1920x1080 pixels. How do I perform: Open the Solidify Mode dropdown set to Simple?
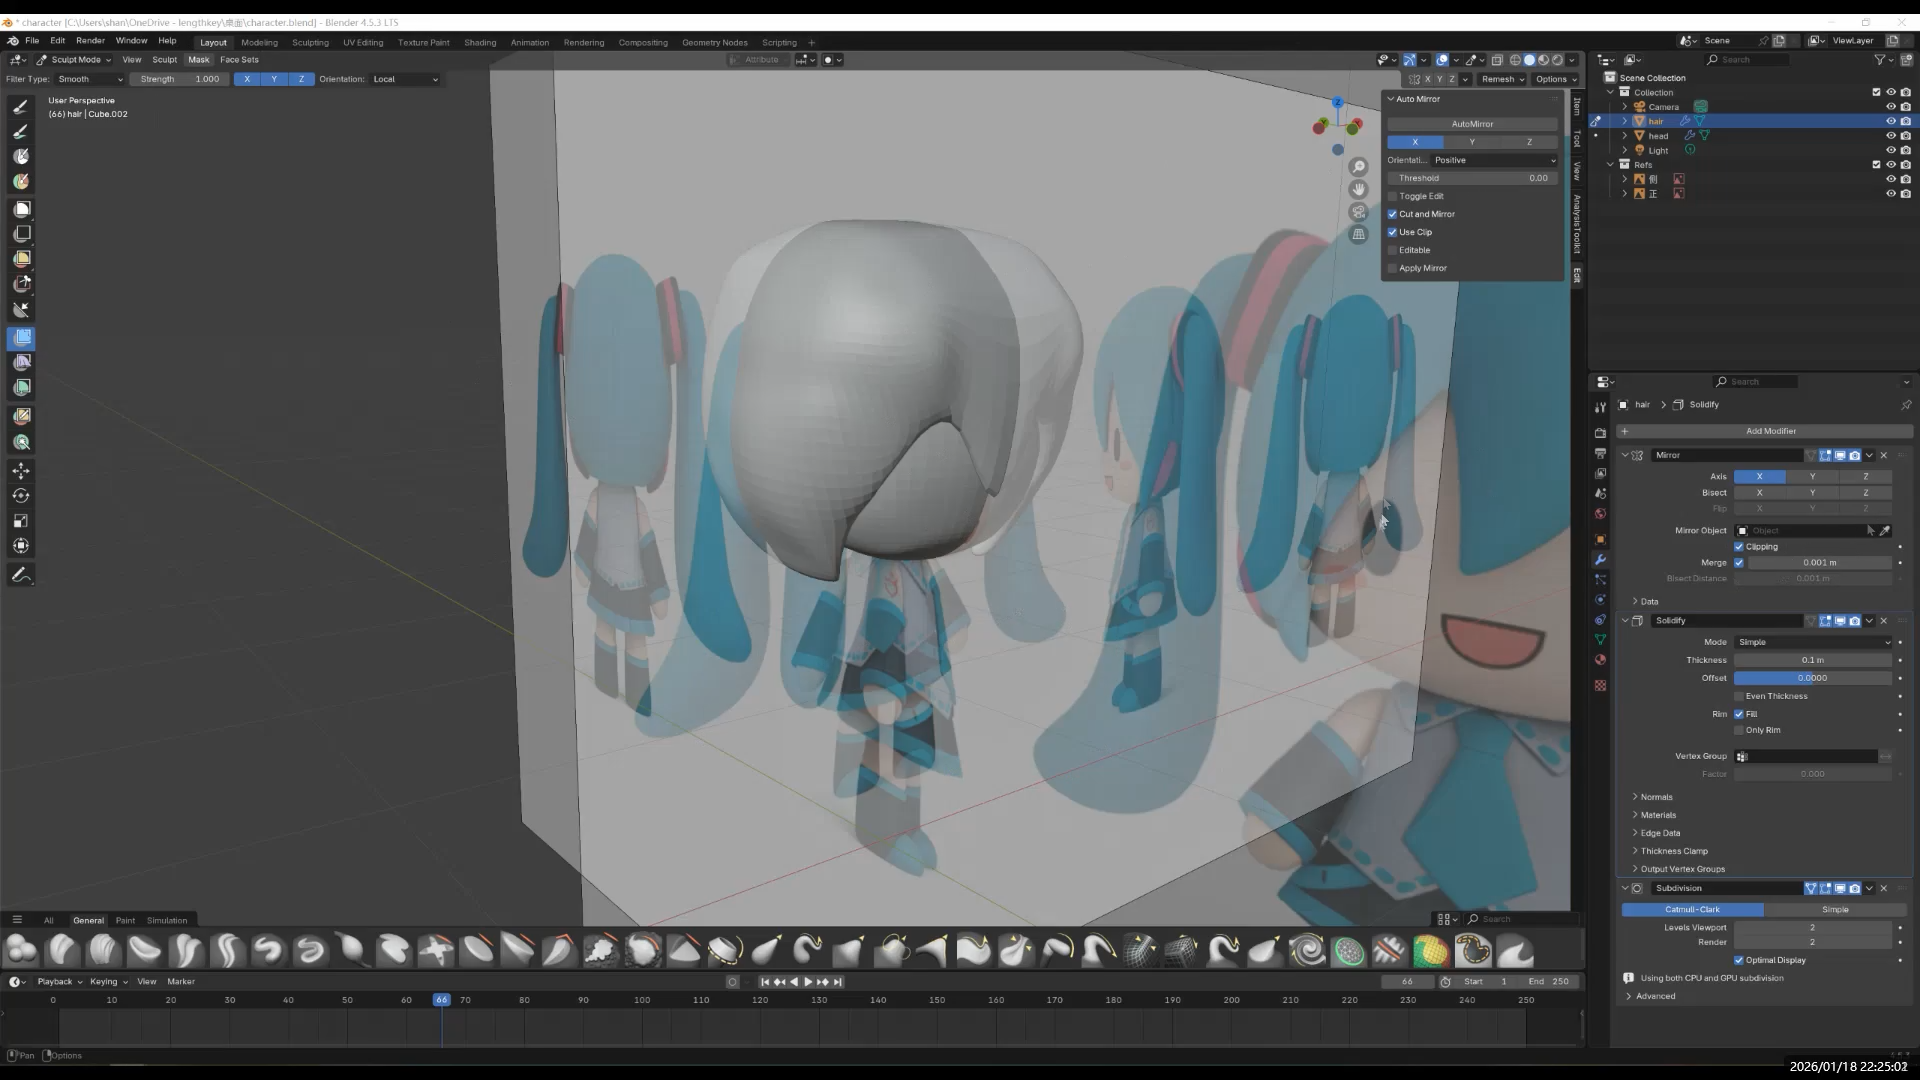[1814, 642]
